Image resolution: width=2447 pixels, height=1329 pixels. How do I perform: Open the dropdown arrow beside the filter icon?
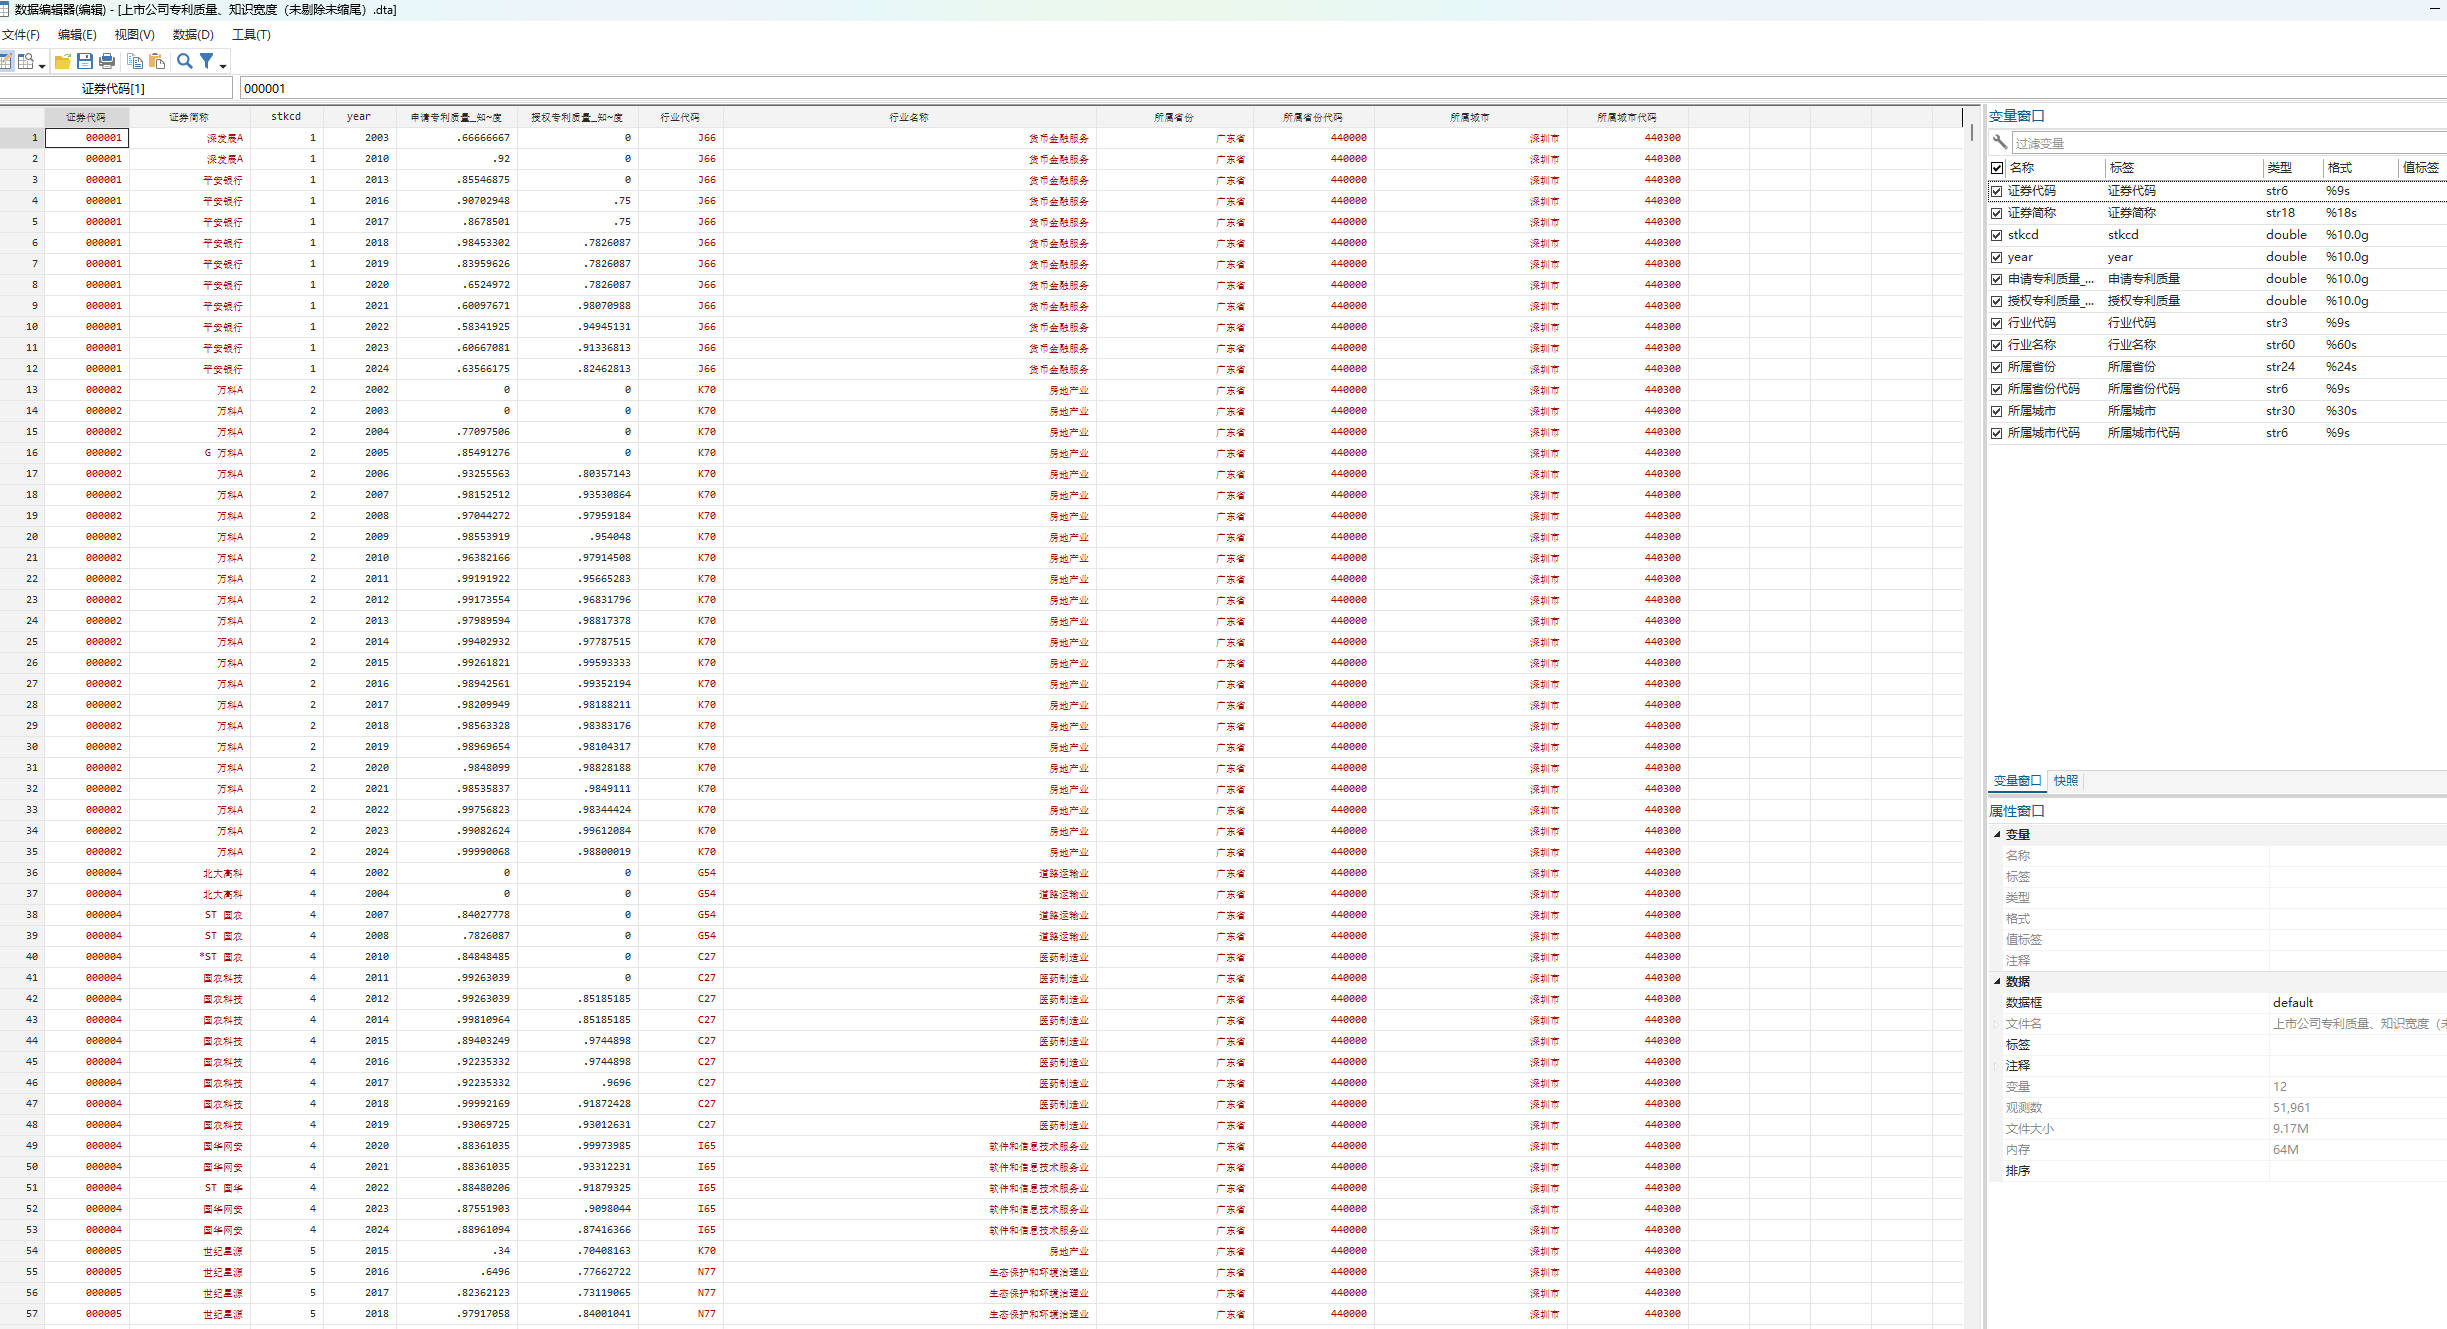[x=223, y=66]
